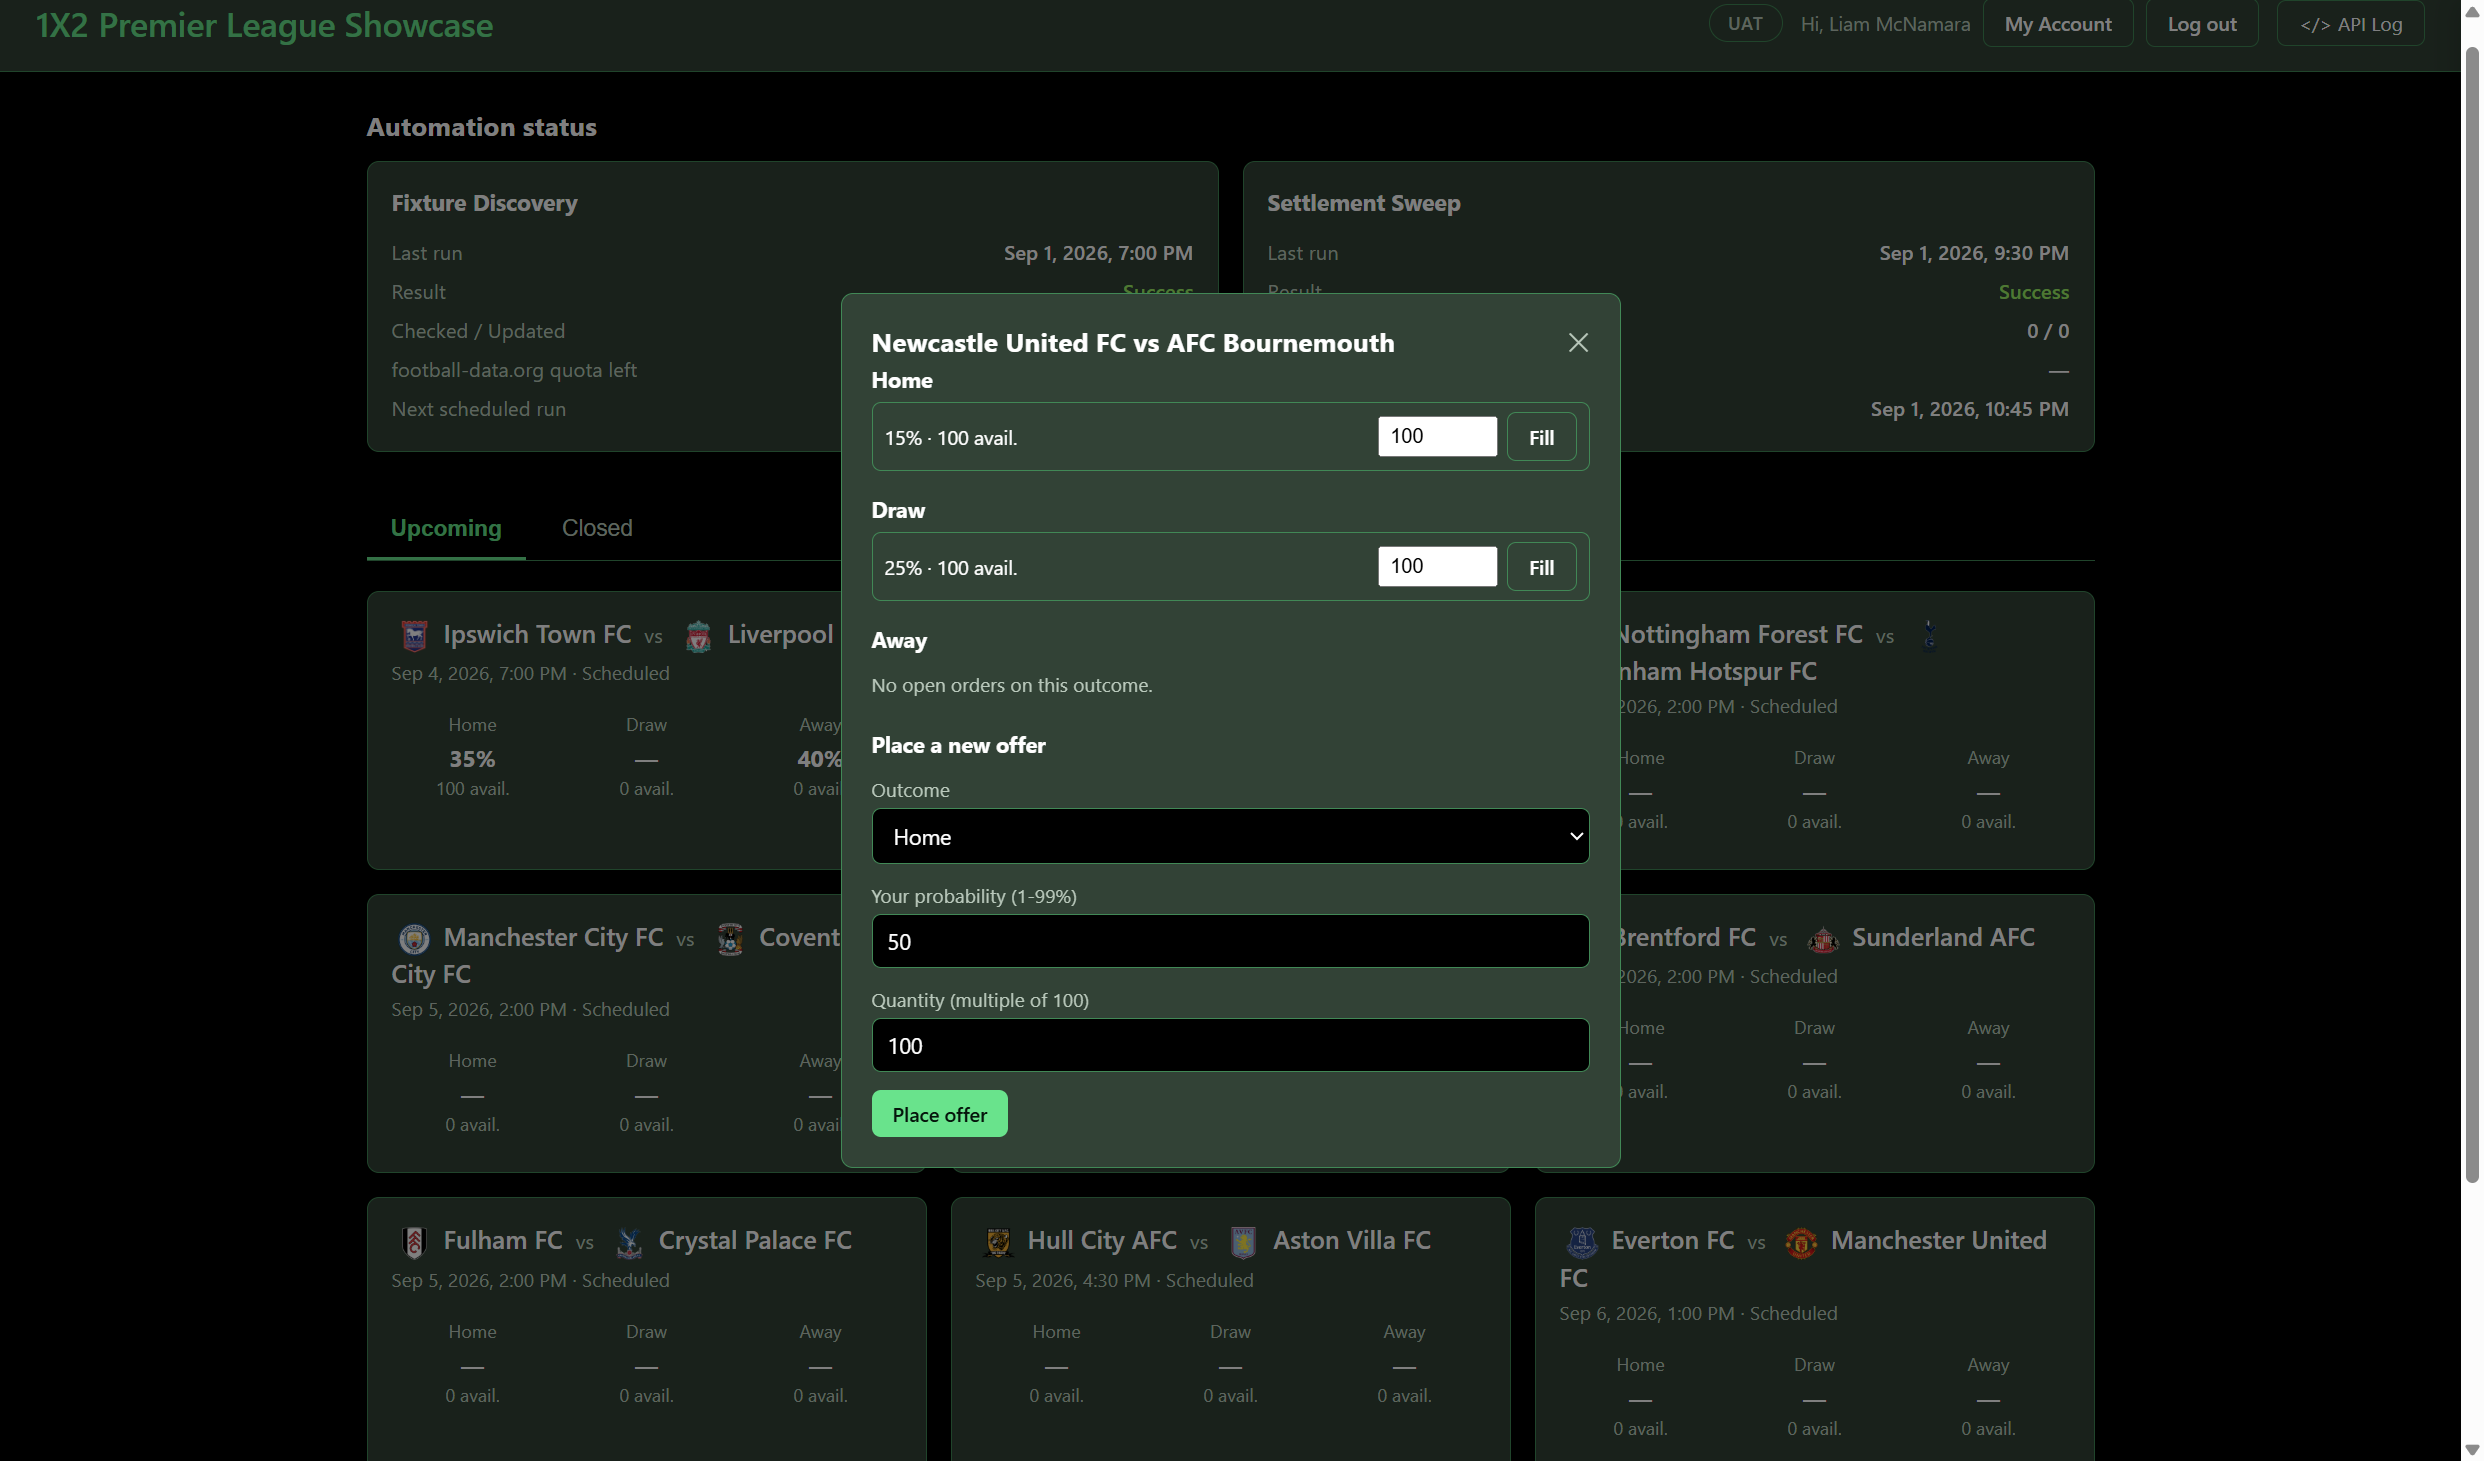This screenshot has height=1461, width=2484.
Task: Click the Liverpool crest icon
Action: [698, 636]
